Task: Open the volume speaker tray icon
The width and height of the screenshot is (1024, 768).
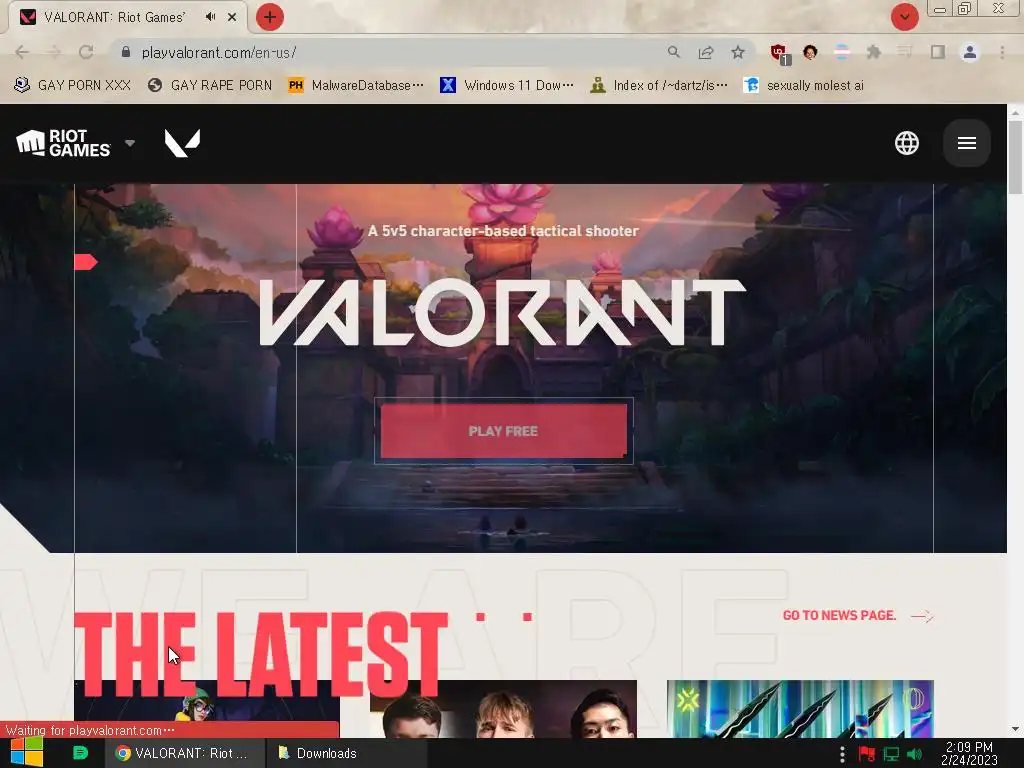Action: point(914,754)
